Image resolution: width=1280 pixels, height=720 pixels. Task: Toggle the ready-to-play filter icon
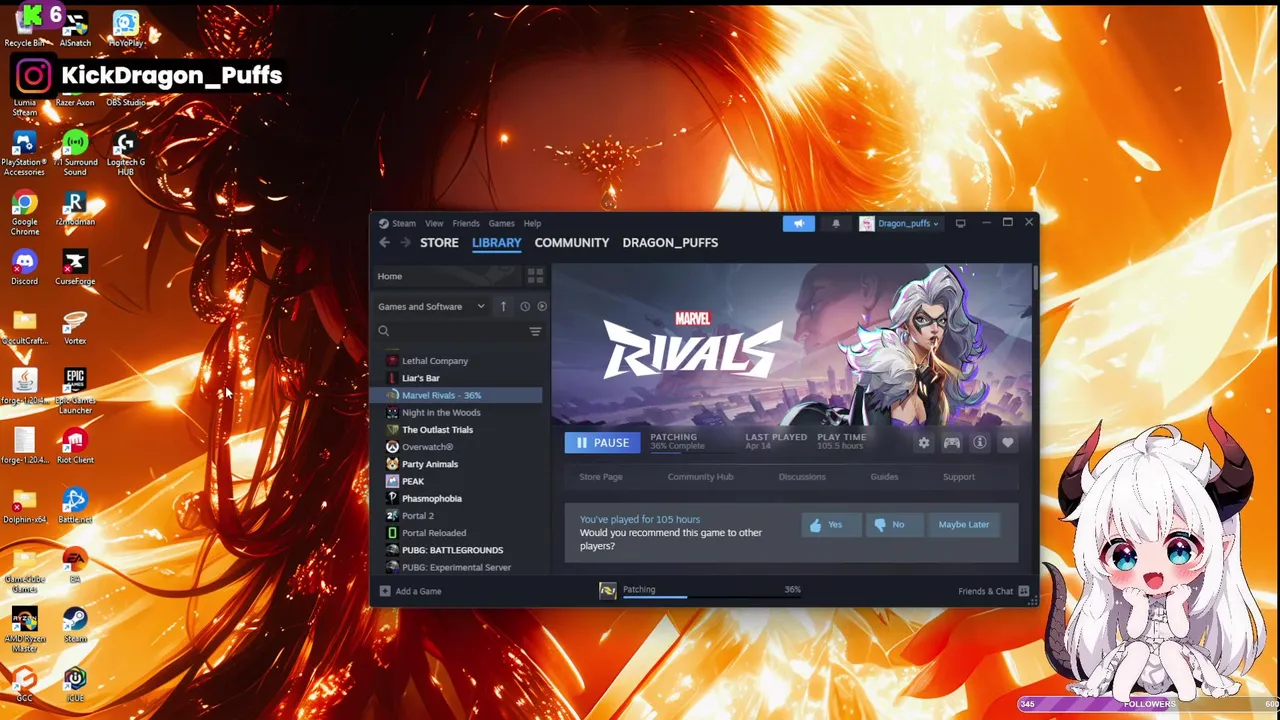542,306
